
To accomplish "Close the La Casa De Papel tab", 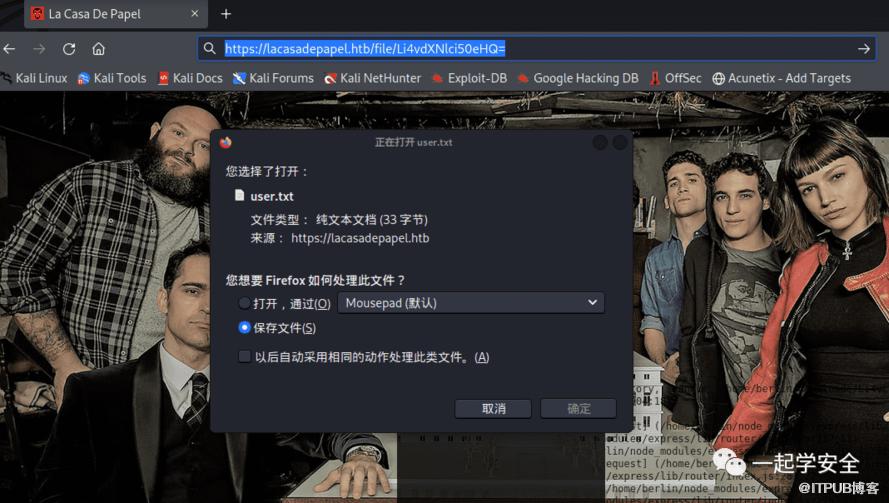I will tap(195, 14).
